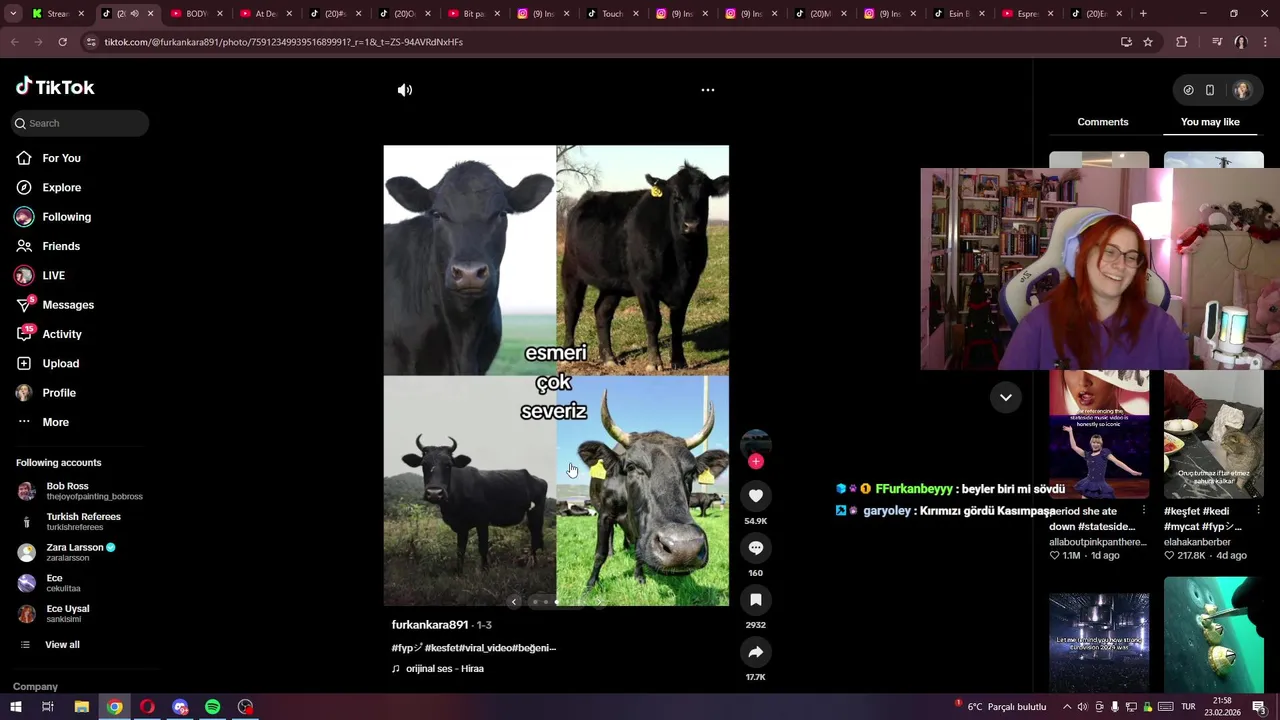The width and height of the screenshot is (1280, 720).
Task: Open Spotify from the taskbar
Action: (213, 707)
